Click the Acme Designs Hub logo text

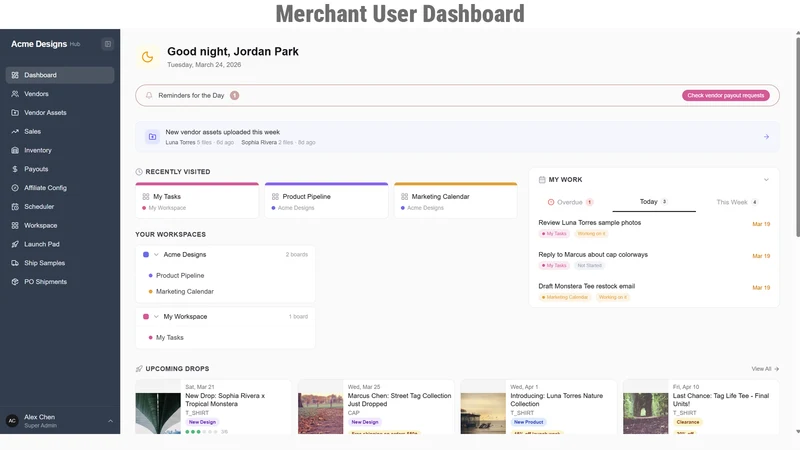[x=45, y=44]
